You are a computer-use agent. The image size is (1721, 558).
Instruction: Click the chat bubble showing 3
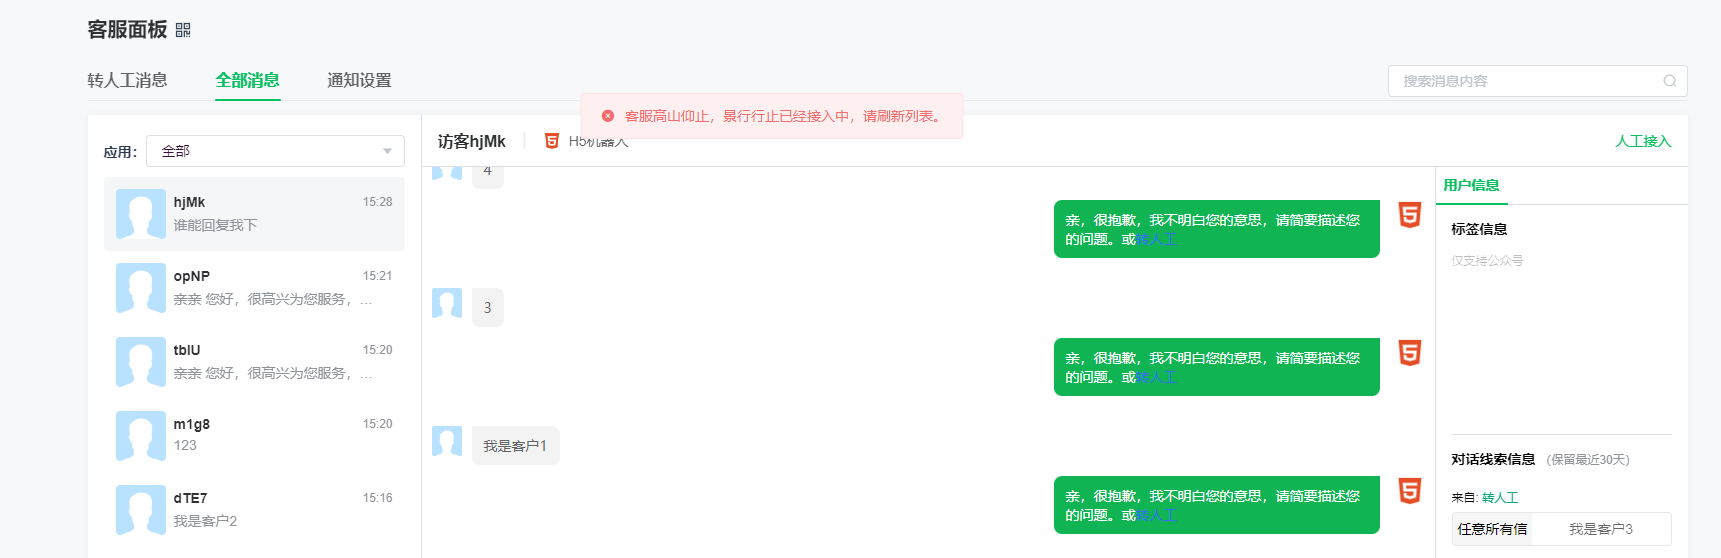tap(488, 308)
